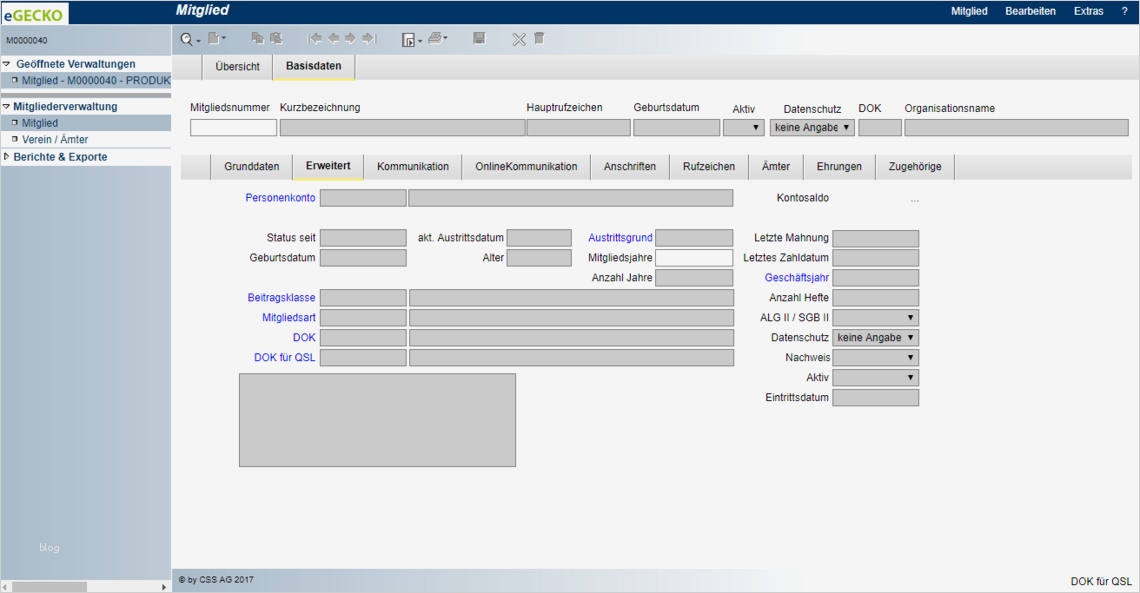Click the trash delete icon
Screen dimensions: 1140x593
click(539, 39)
